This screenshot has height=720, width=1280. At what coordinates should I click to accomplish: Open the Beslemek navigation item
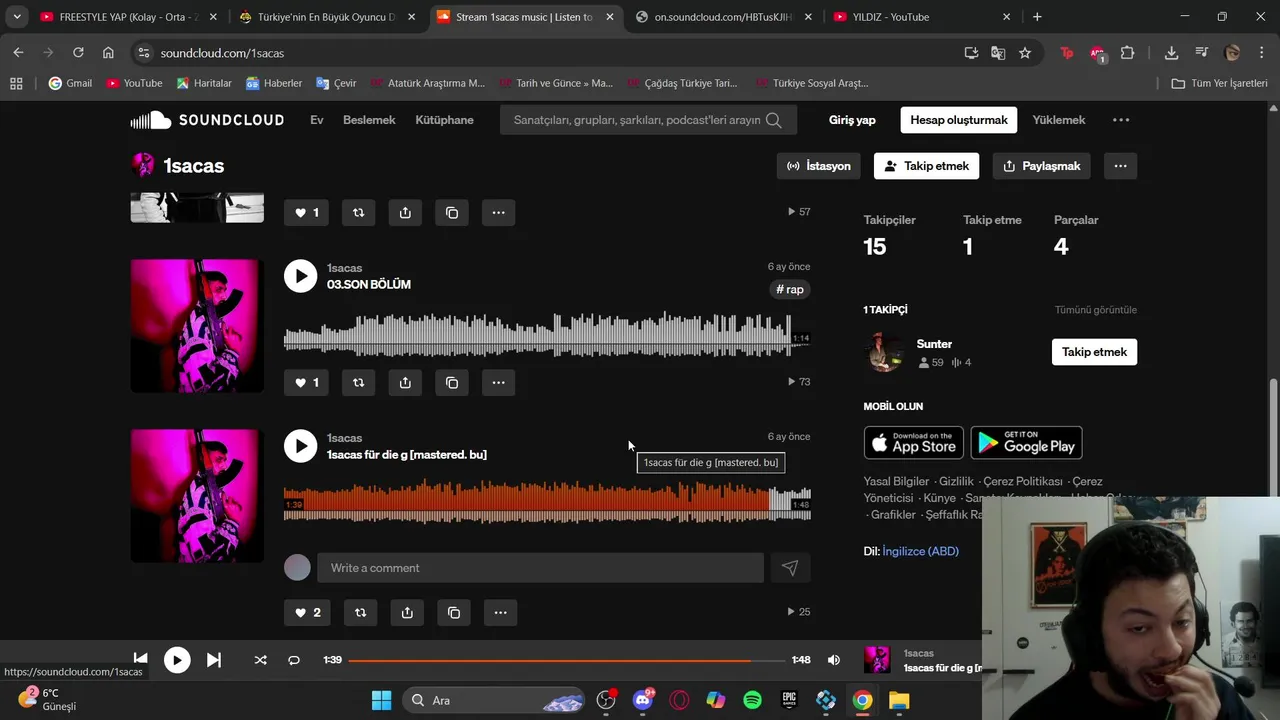[369, 120]
